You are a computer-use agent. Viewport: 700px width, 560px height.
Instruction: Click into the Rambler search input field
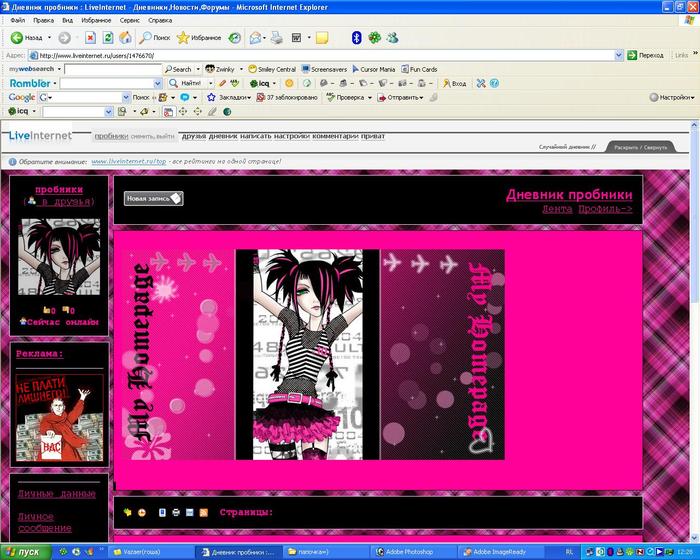point(107,84)
